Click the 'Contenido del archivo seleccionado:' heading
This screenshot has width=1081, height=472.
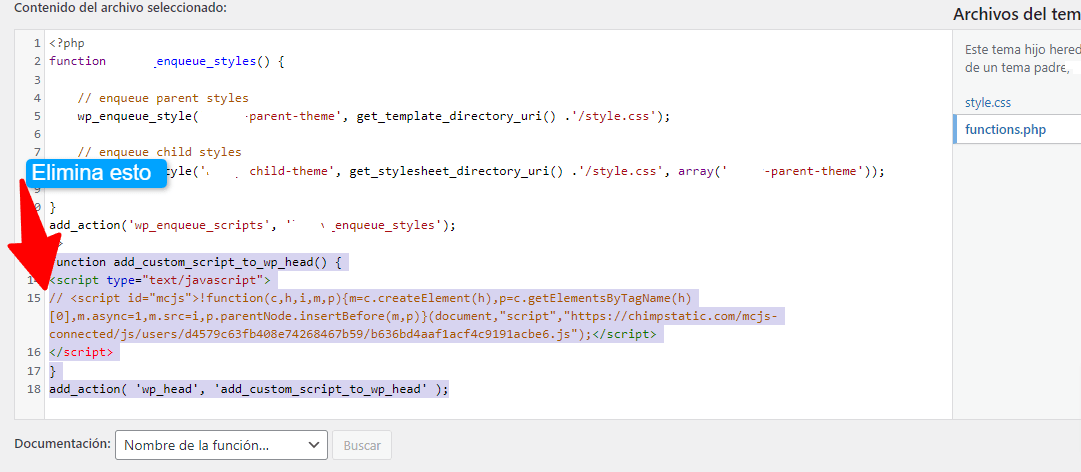click(x=121, y=8)
